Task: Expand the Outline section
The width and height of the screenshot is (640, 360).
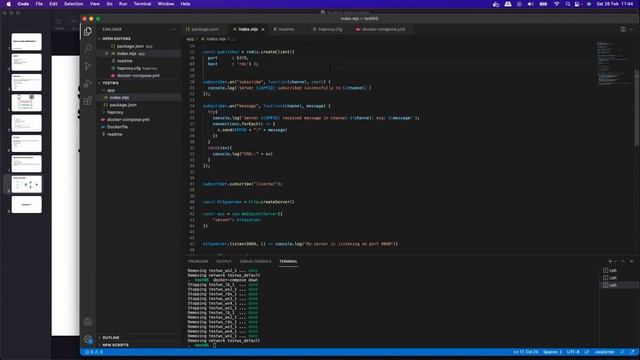Action: 111,338
